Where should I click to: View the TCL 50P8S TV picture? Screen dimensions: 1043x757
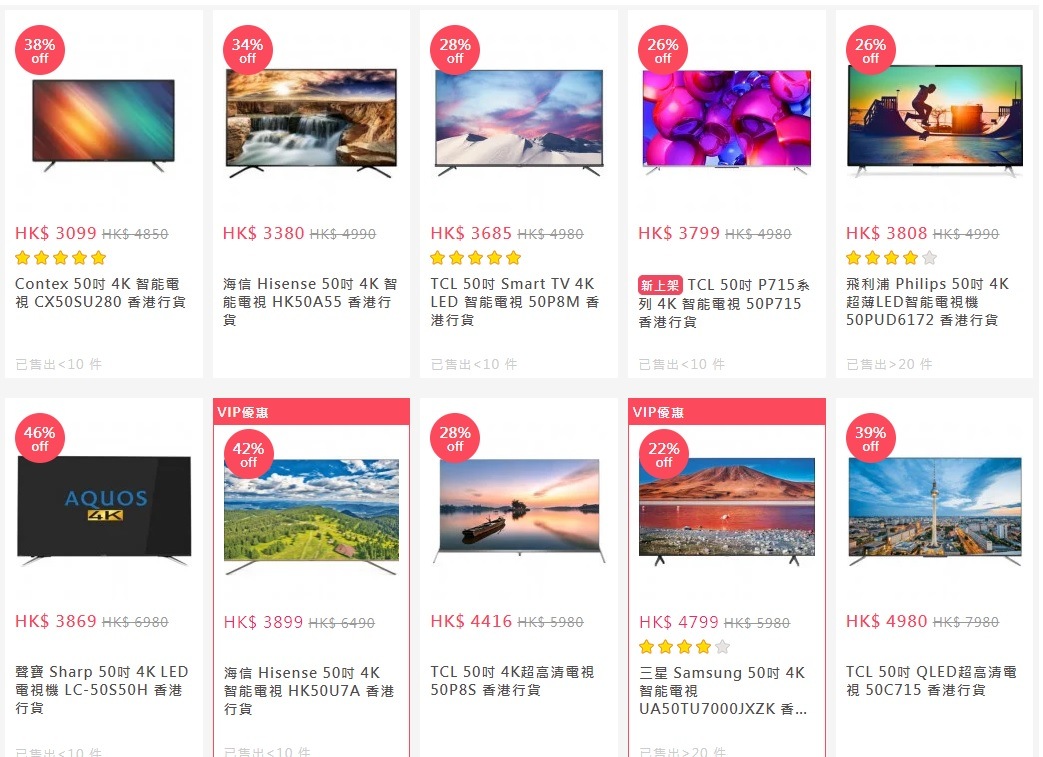tap(519, 510)
